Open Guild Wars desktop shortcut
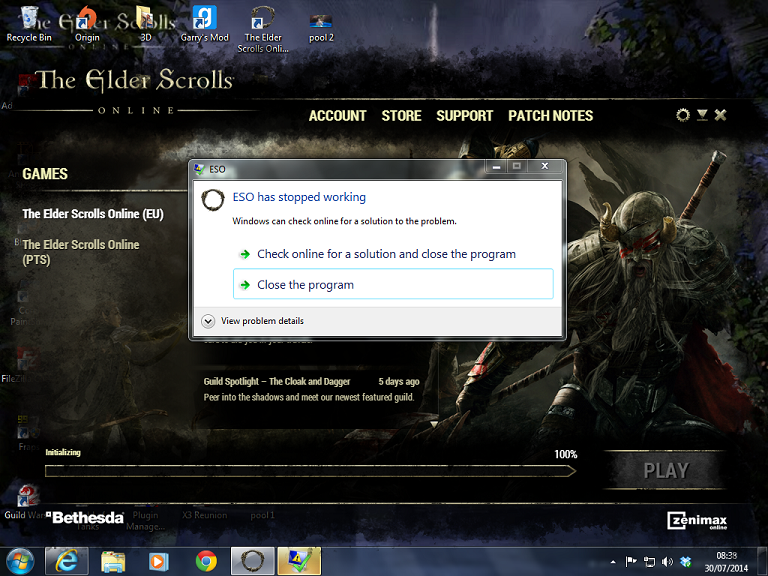Screen dimensions: 768x576 tap(24, 503)
